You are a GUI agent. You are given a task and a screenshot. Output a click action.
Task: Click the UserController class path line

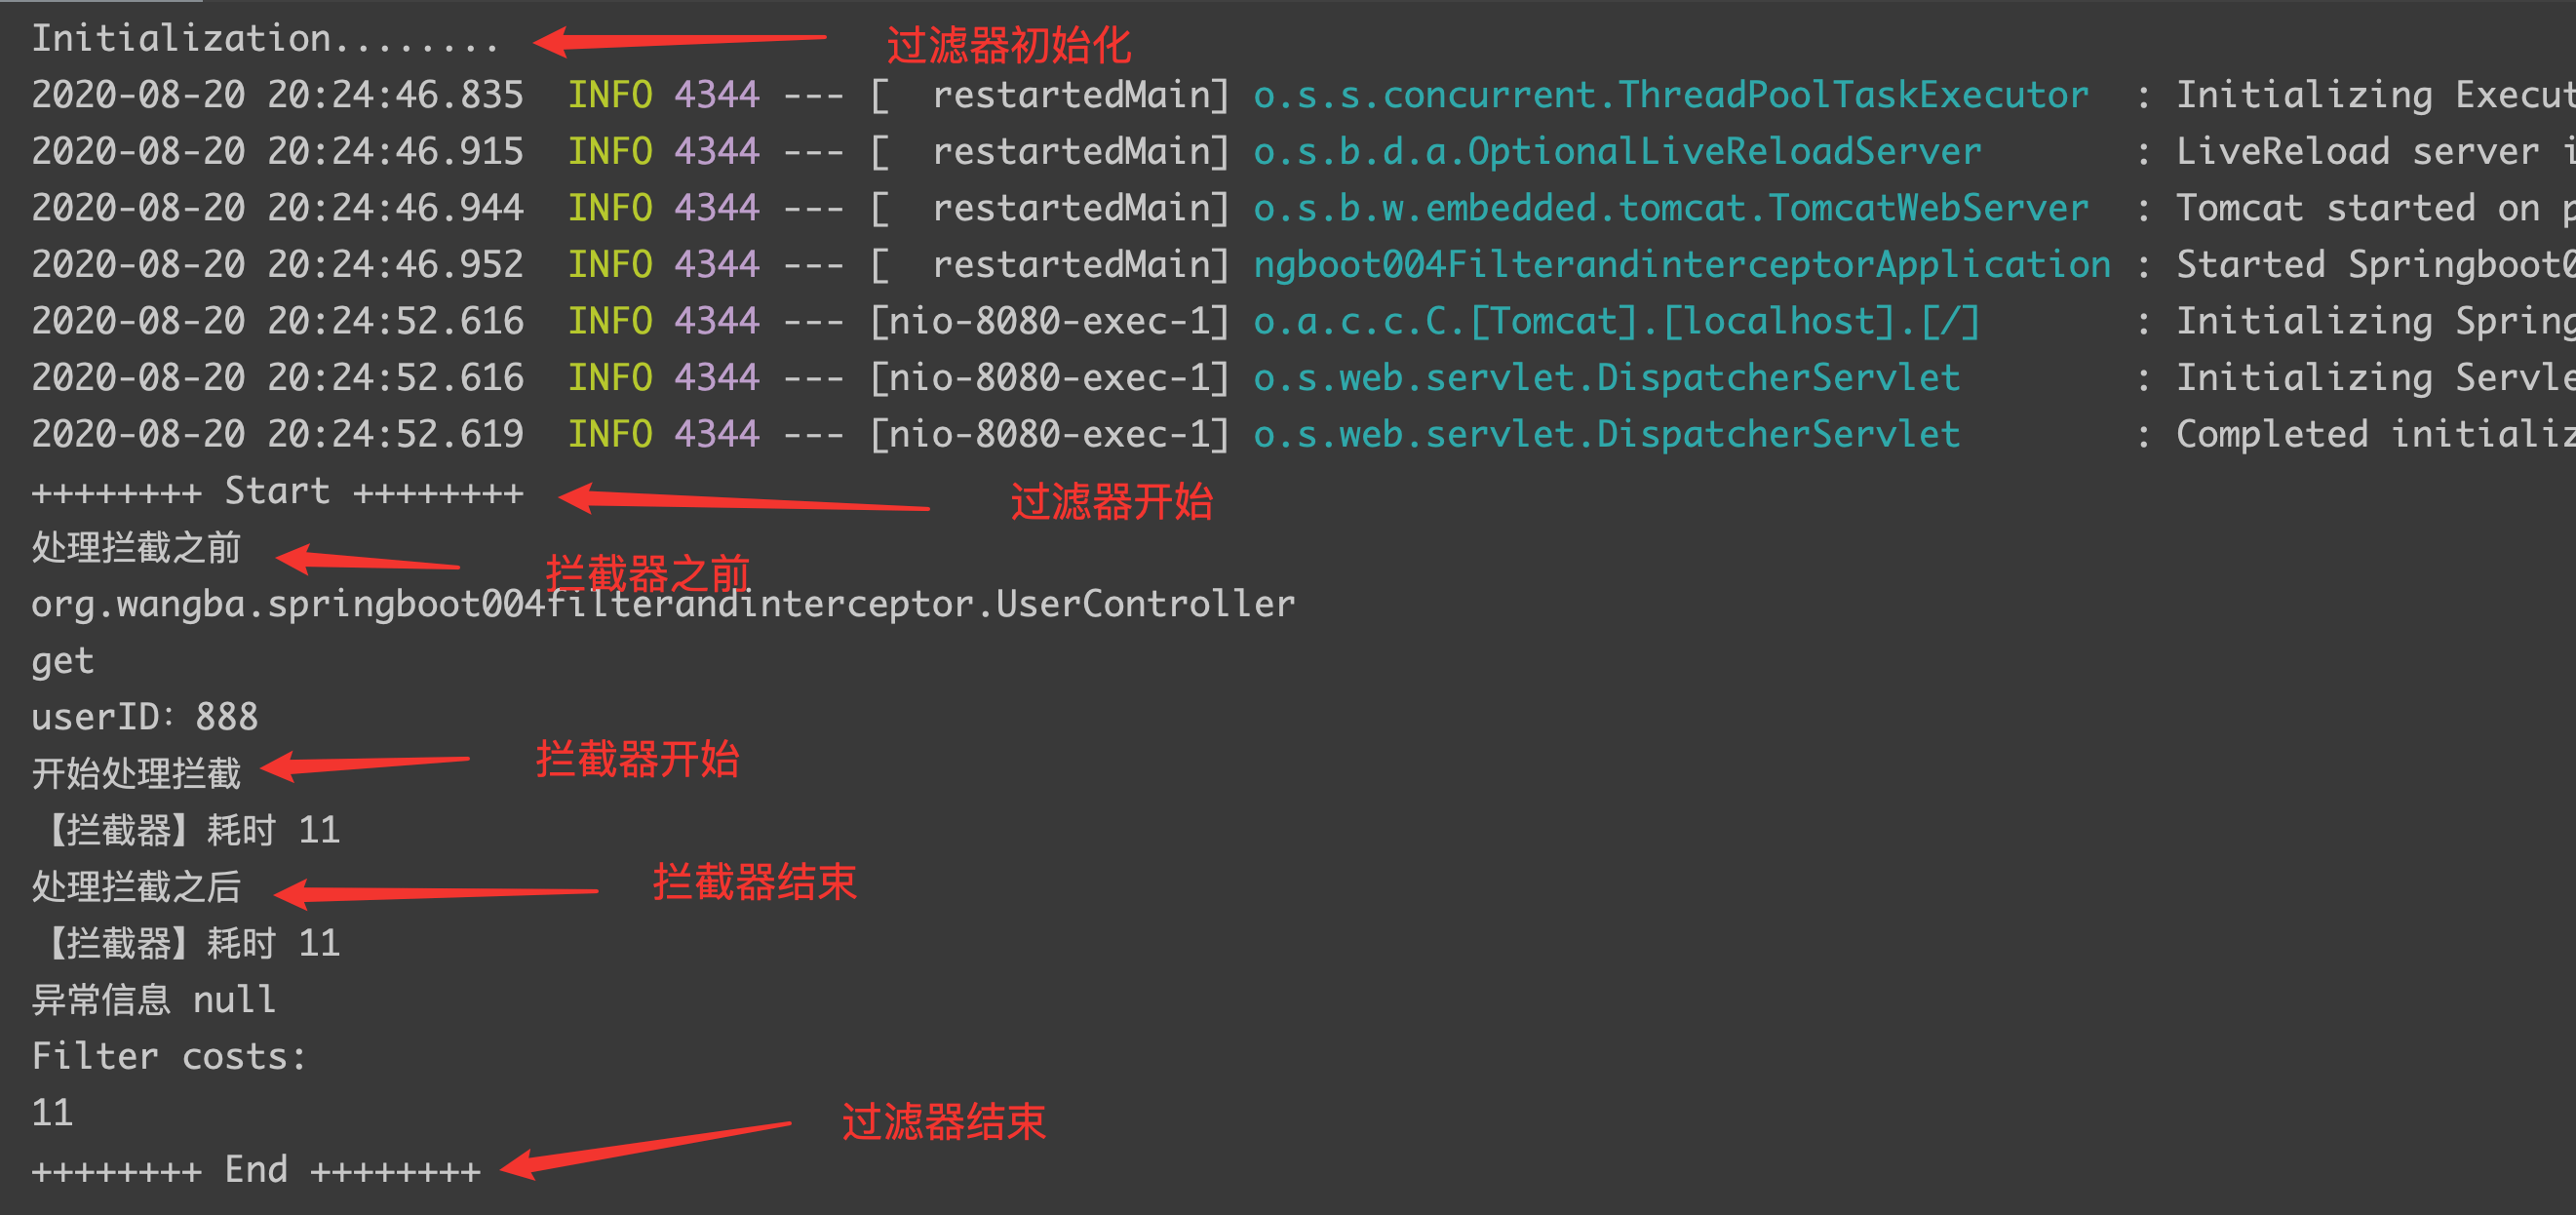tap(662, 604)
